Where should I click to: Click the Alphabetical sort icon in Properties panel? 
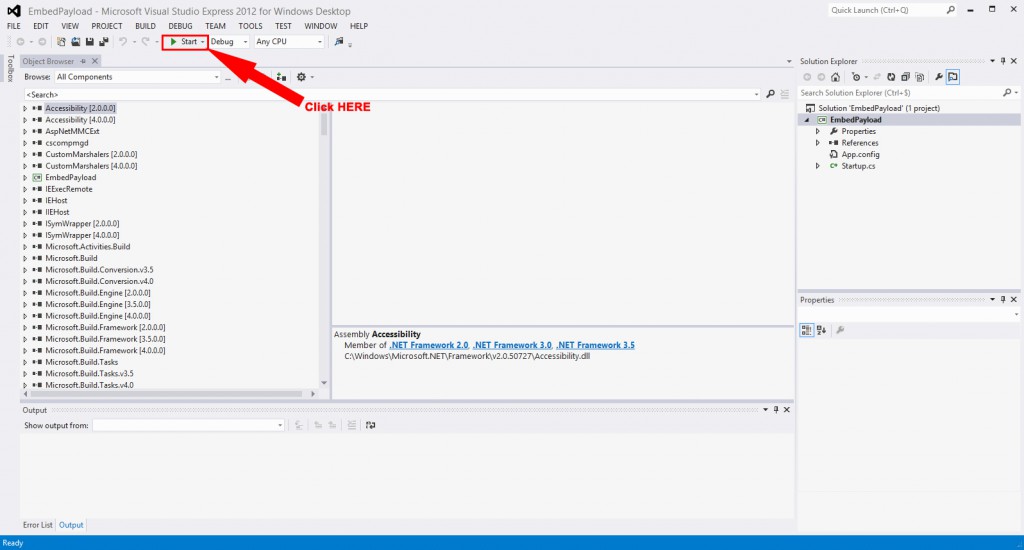coord(822,331)
